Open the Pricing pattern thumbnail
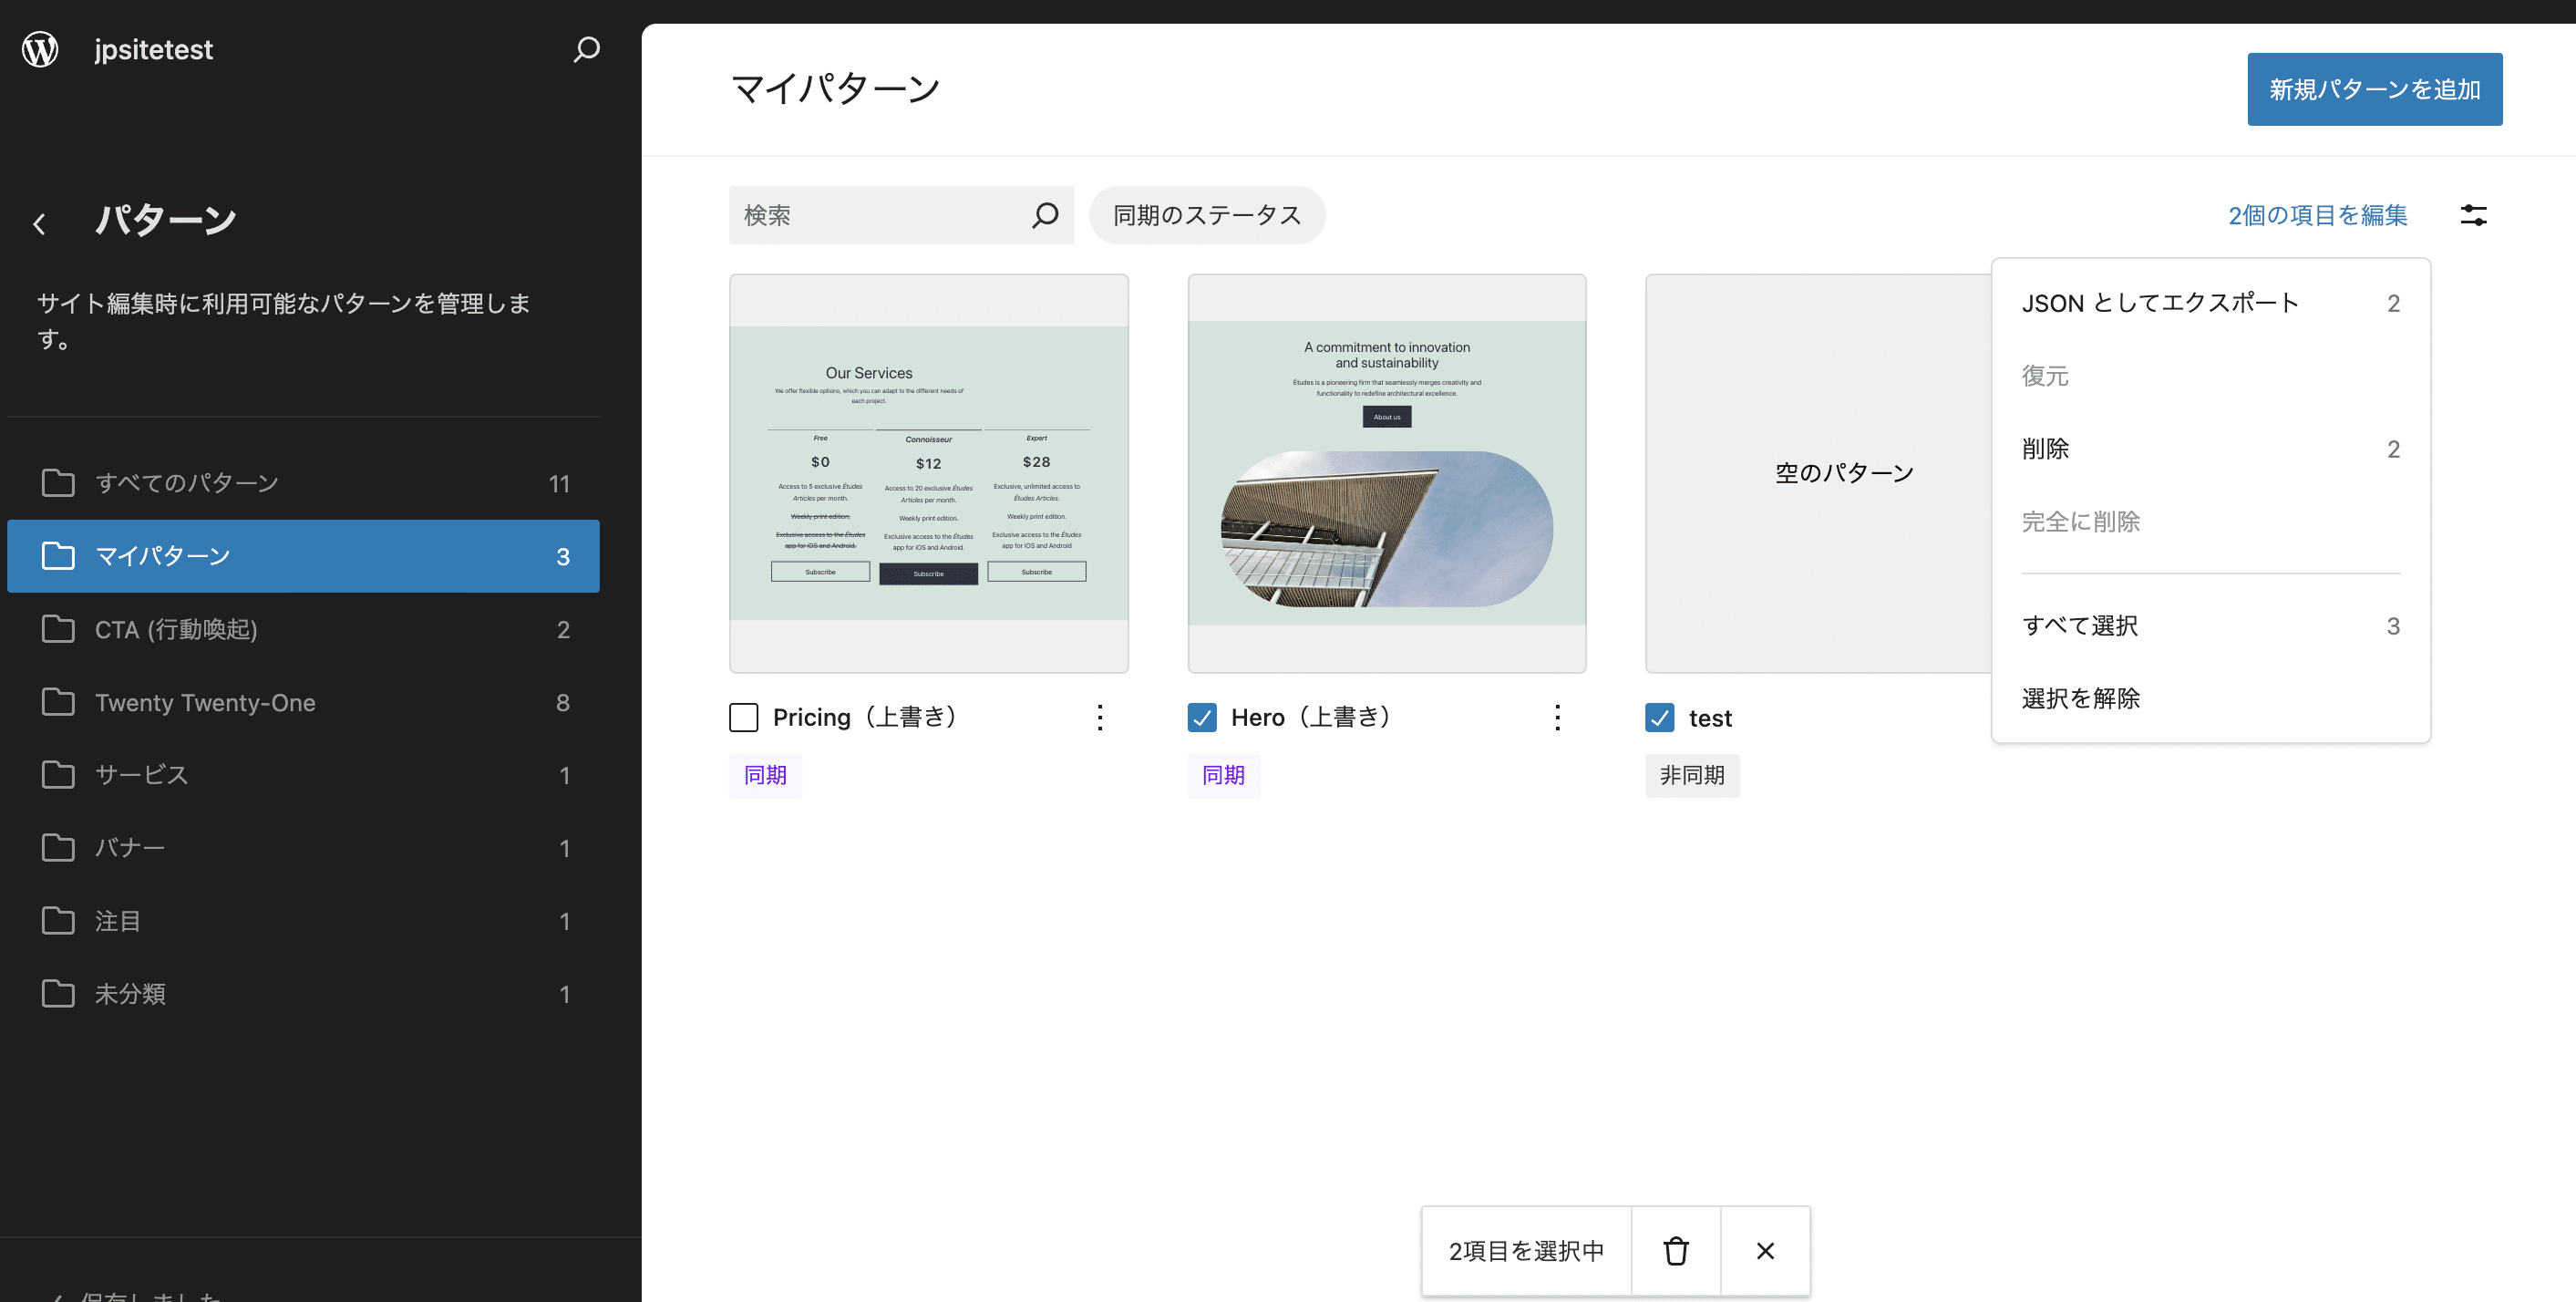Screen dimensions: 2576x1302 pyautogui.click(x=928, y=473)
